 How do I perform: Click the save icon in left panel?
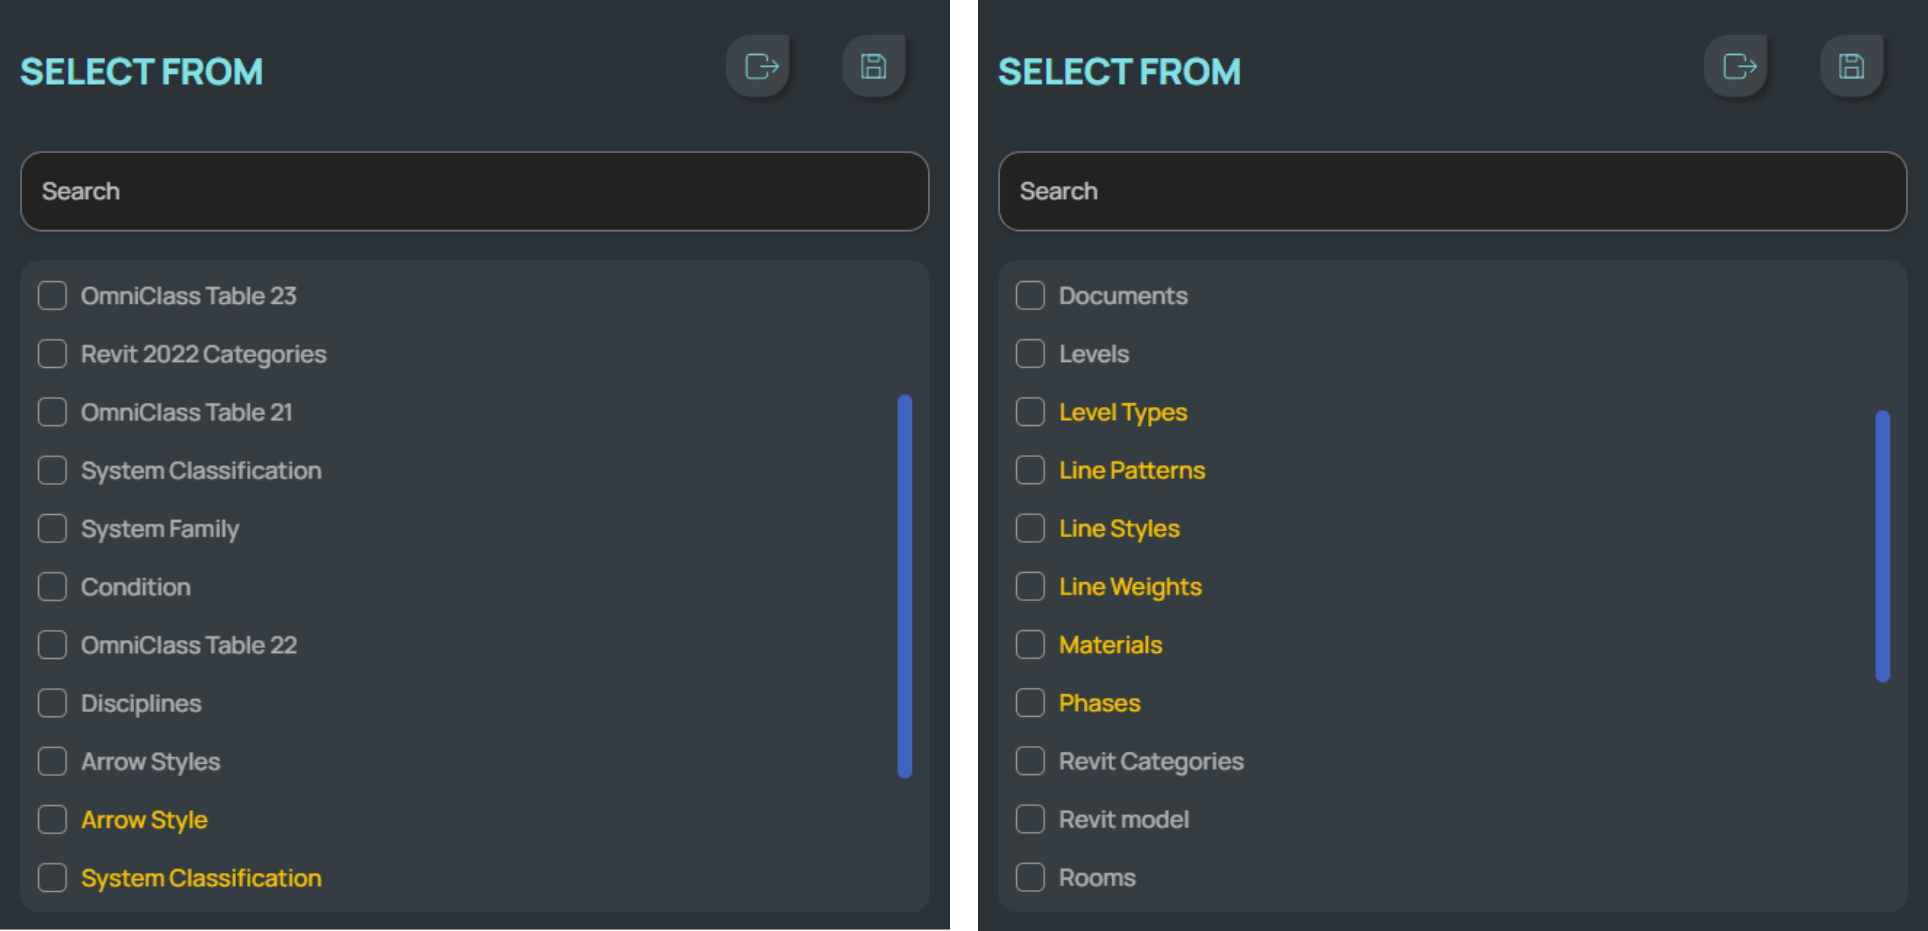tap(874, 67)
